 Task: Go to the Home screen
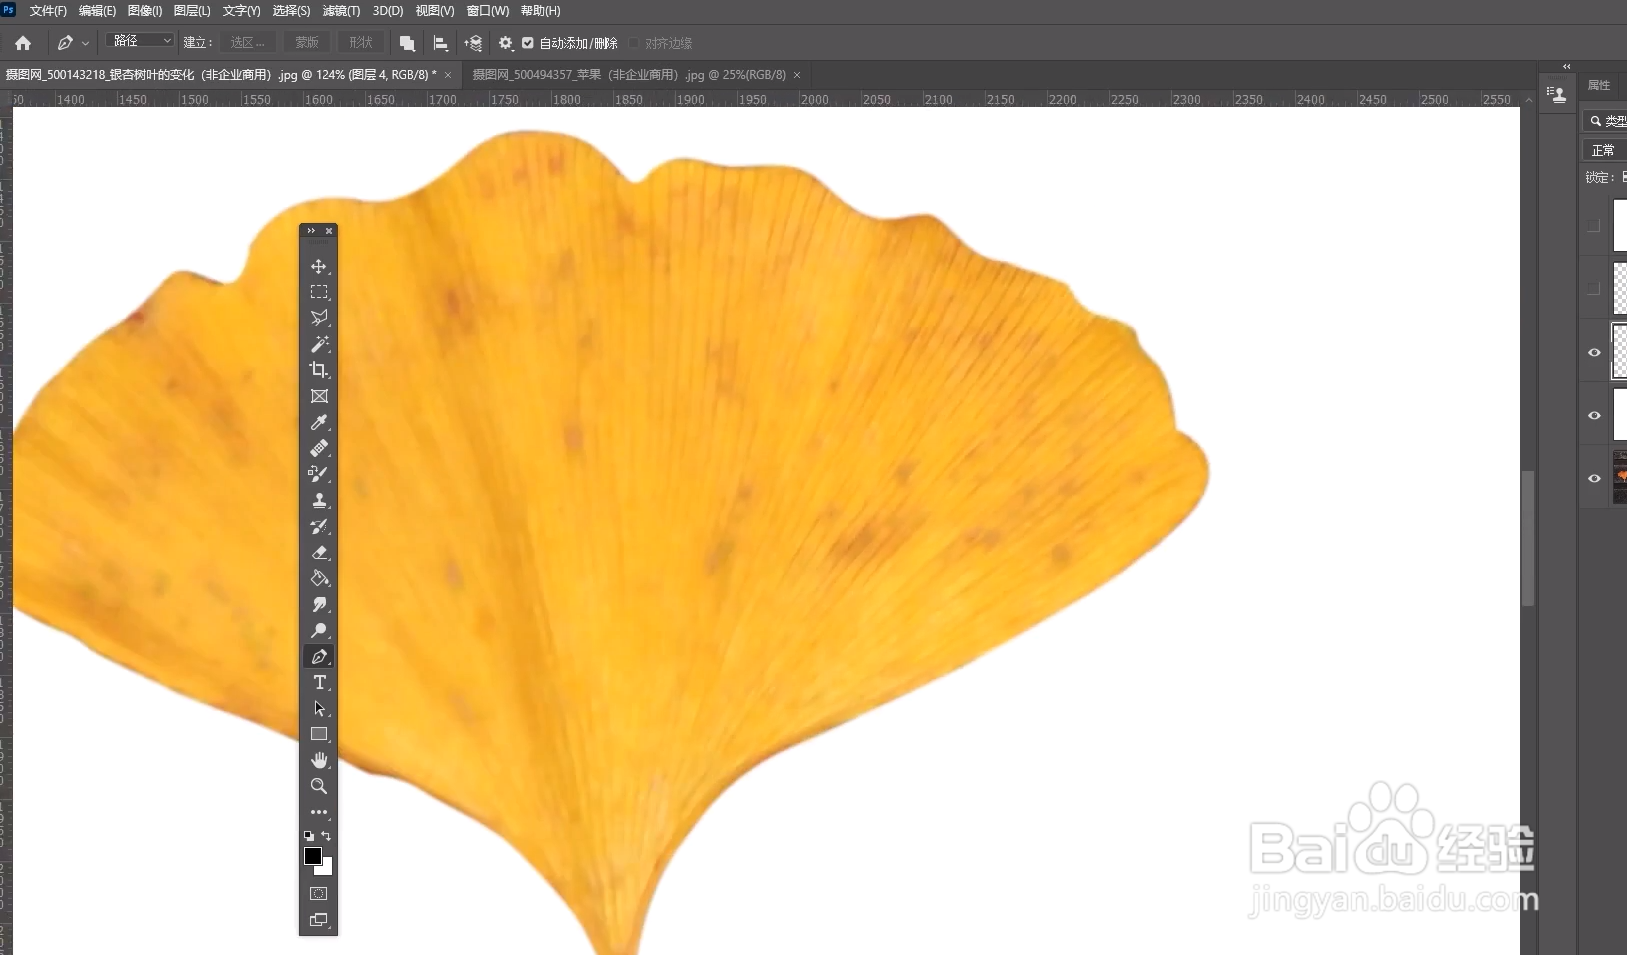pos(23,43)
